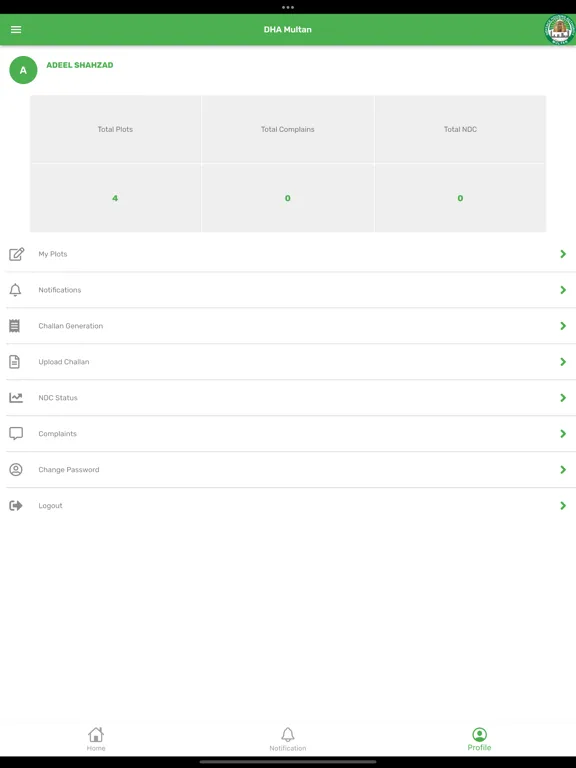Open Change Password via its chevron
Viewport: 576px width, 768px height.
(x=563, y=469)
